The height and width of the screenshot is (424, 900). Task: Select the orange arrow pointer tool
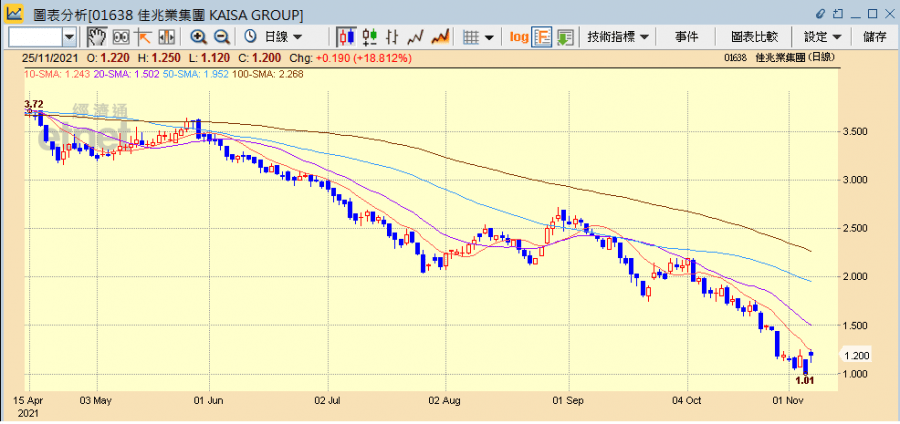coord(143,37)
